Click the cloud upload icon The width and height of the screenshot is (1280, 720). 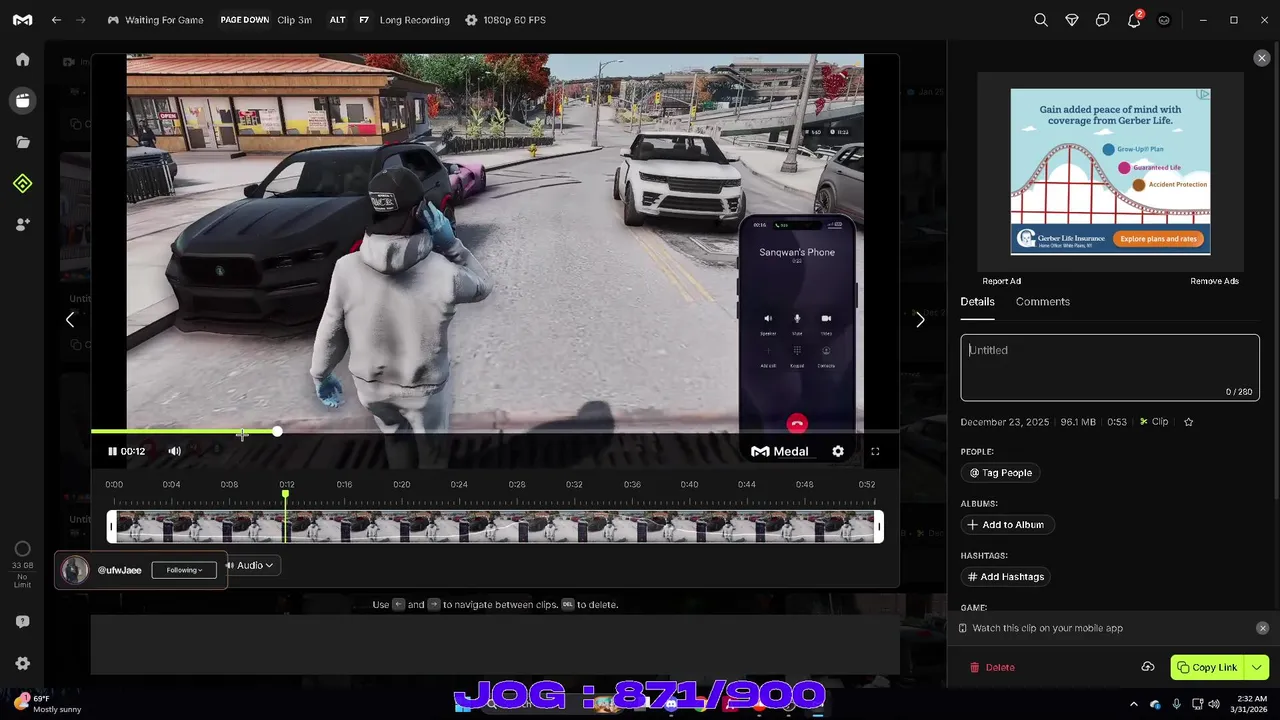click(x=1148, y=667)
